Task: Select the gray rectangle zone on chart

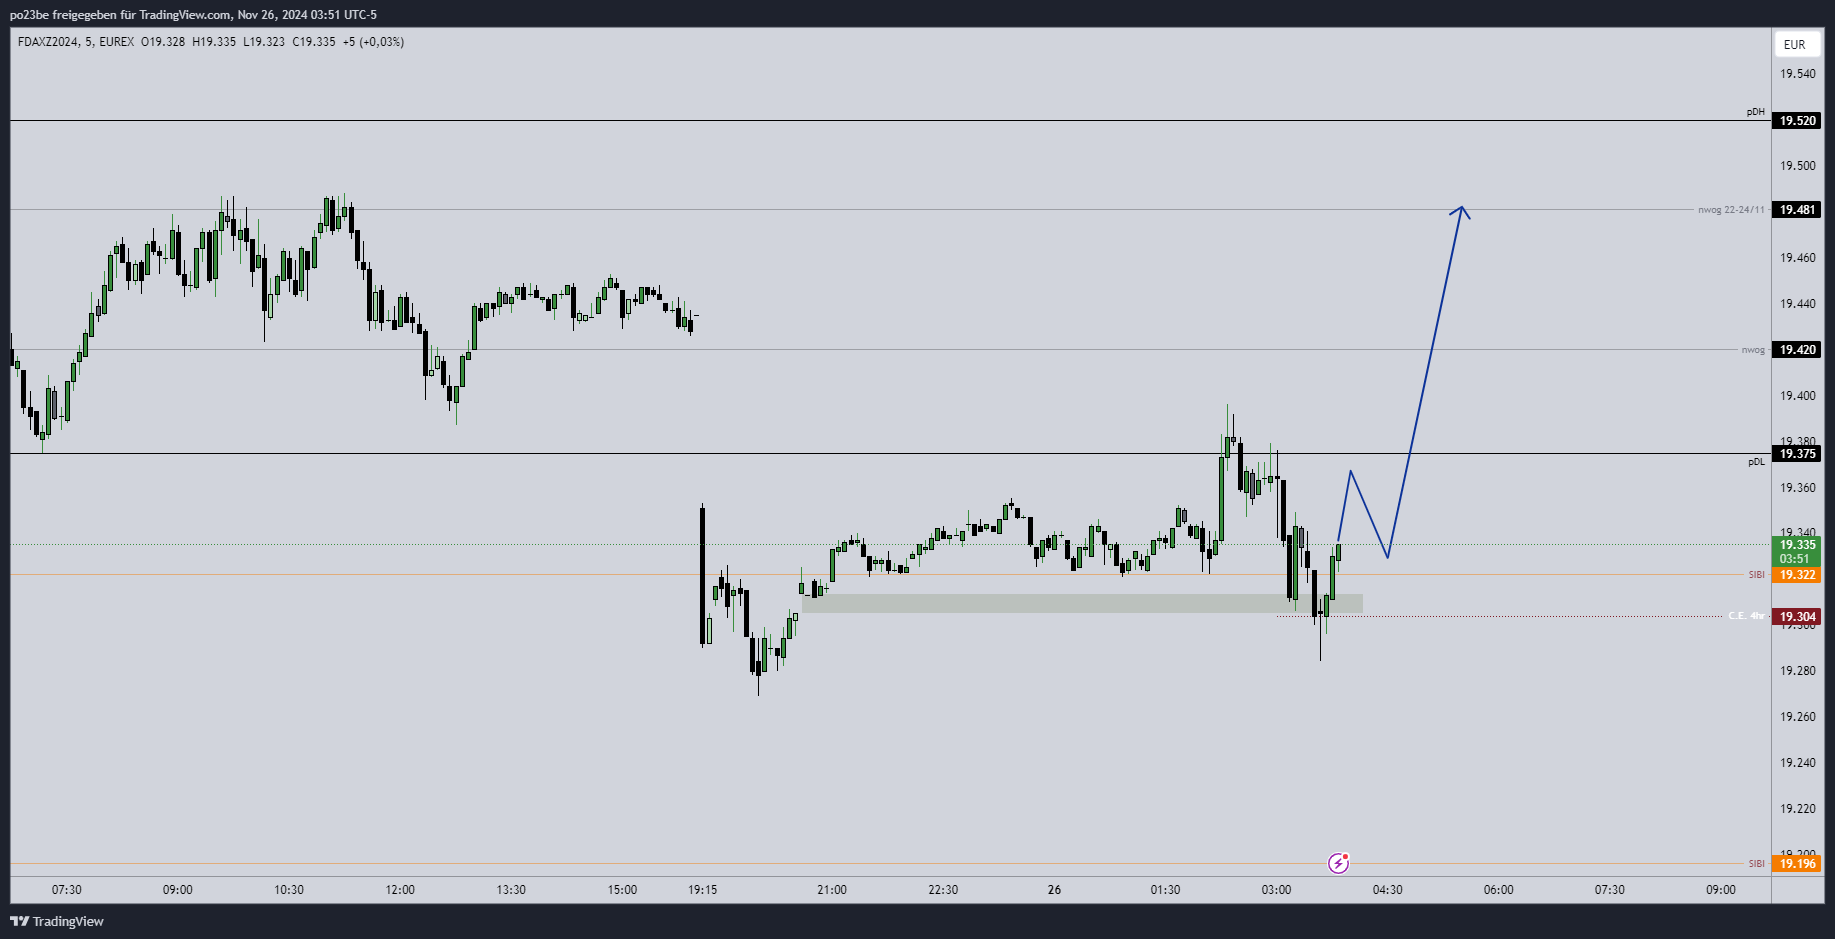Action: [1080, 603]
